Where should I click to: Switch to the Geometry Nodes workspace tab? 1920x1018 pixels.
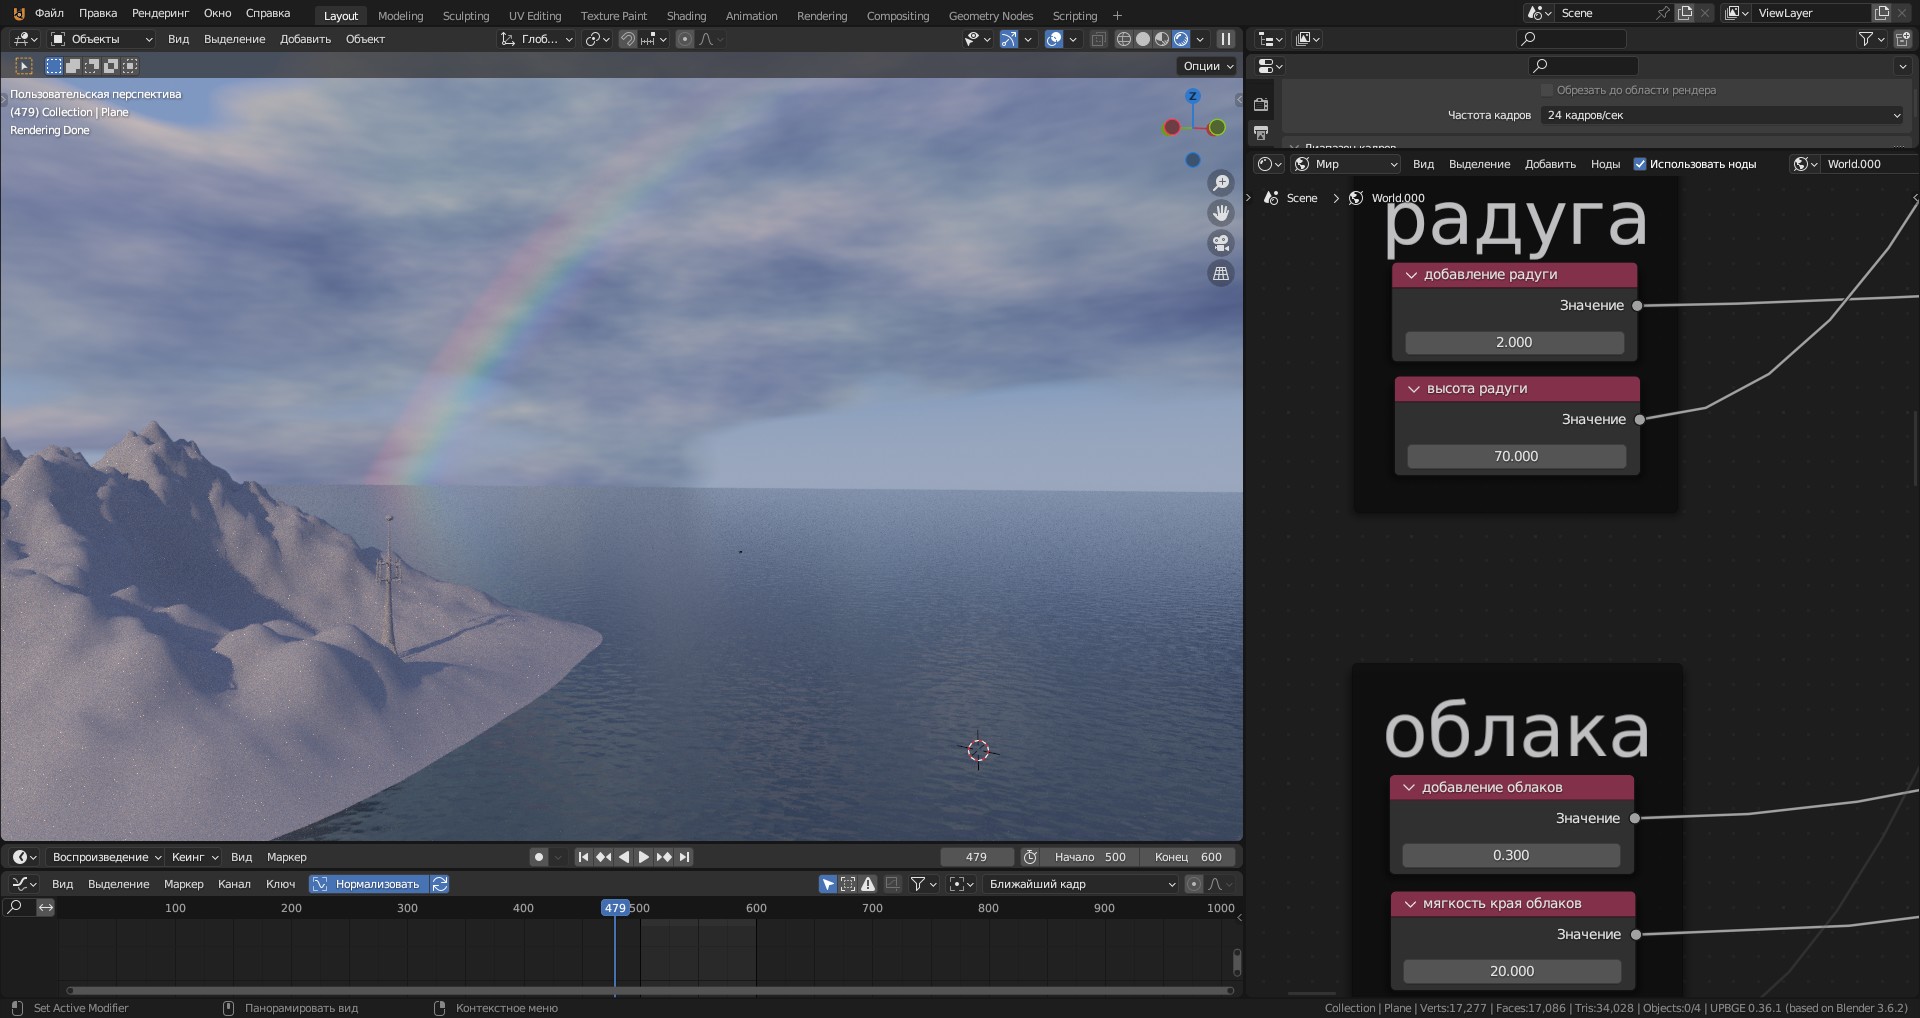[991, 15]
